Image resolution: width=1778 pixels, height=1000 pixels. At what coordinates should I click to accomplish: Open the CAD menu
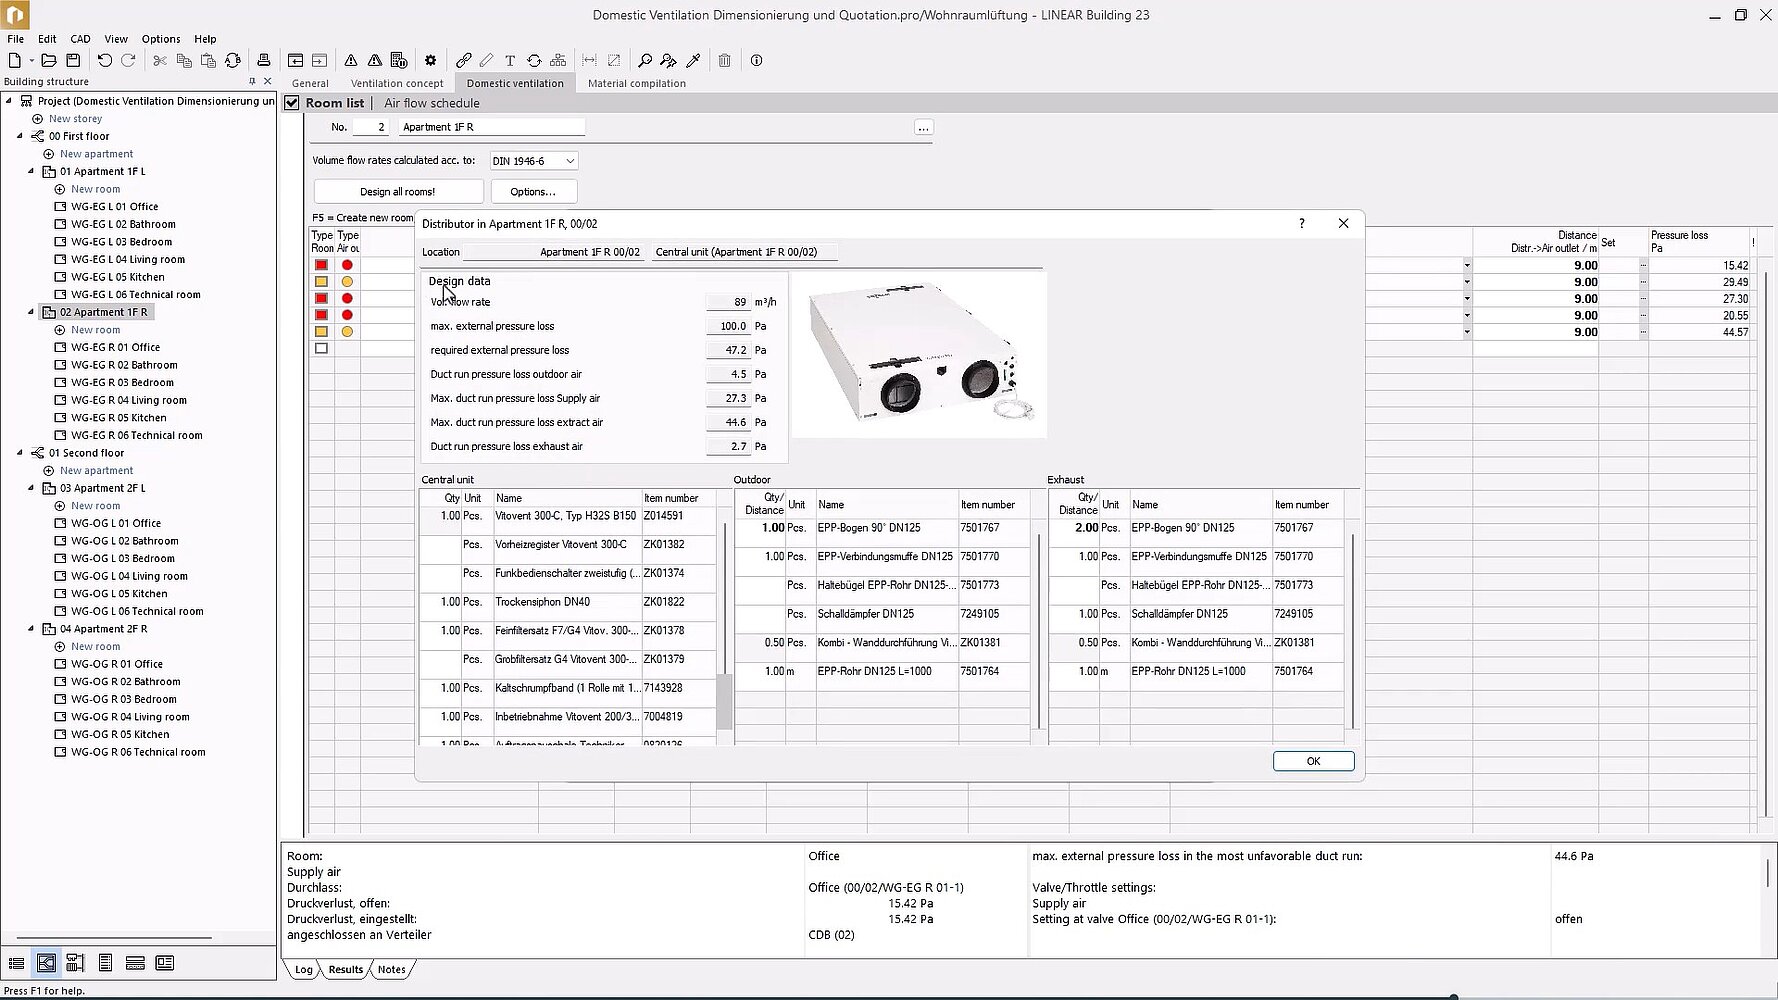[x=80, y=39]
